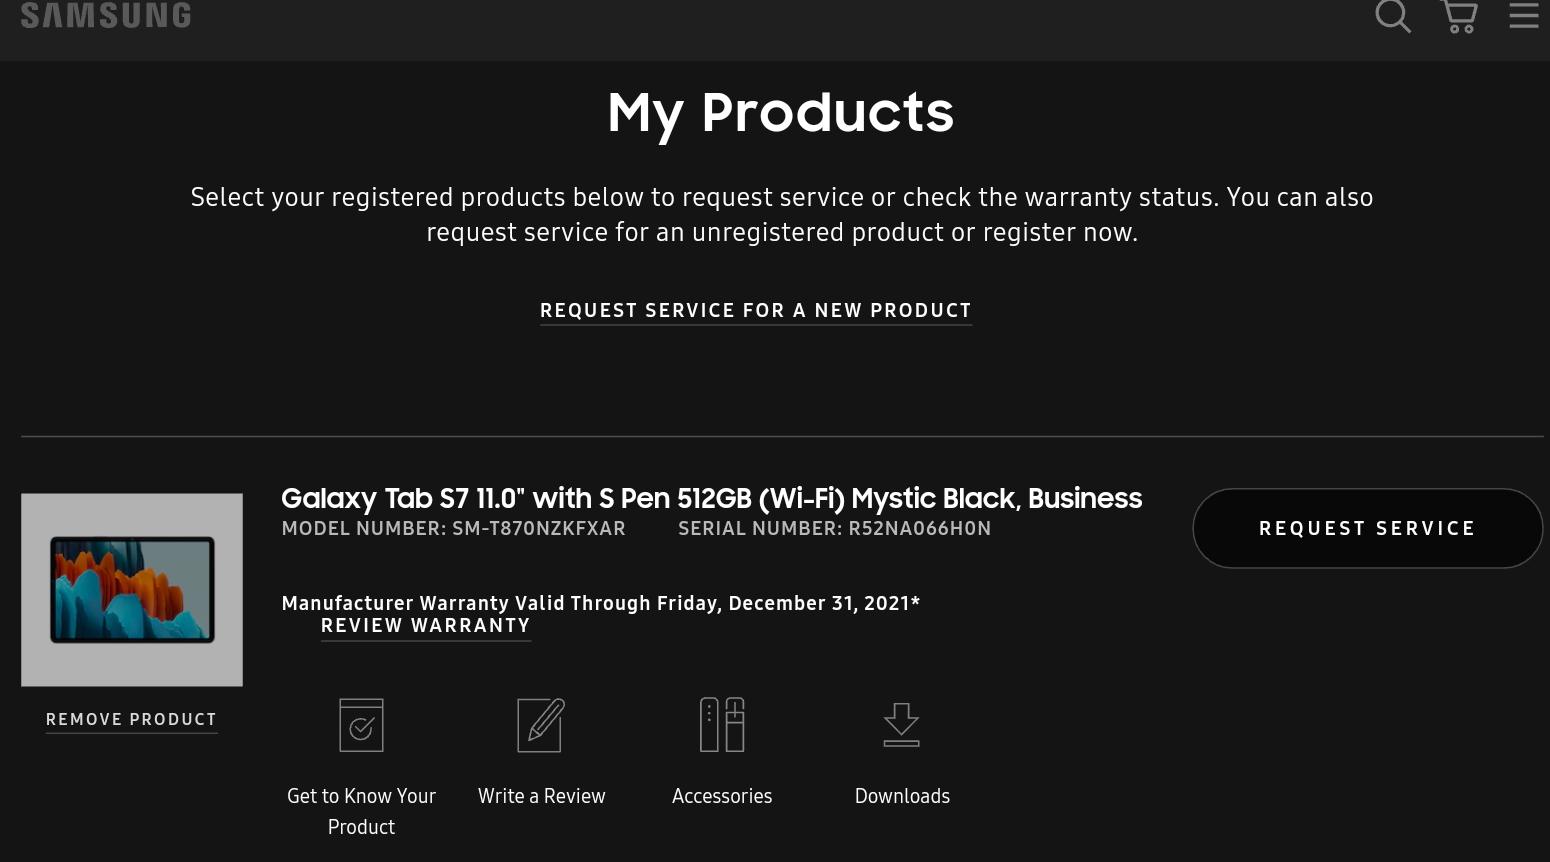
Task: Click the serial number R52NA066H0N text
Action: click(x=919, y=528)
